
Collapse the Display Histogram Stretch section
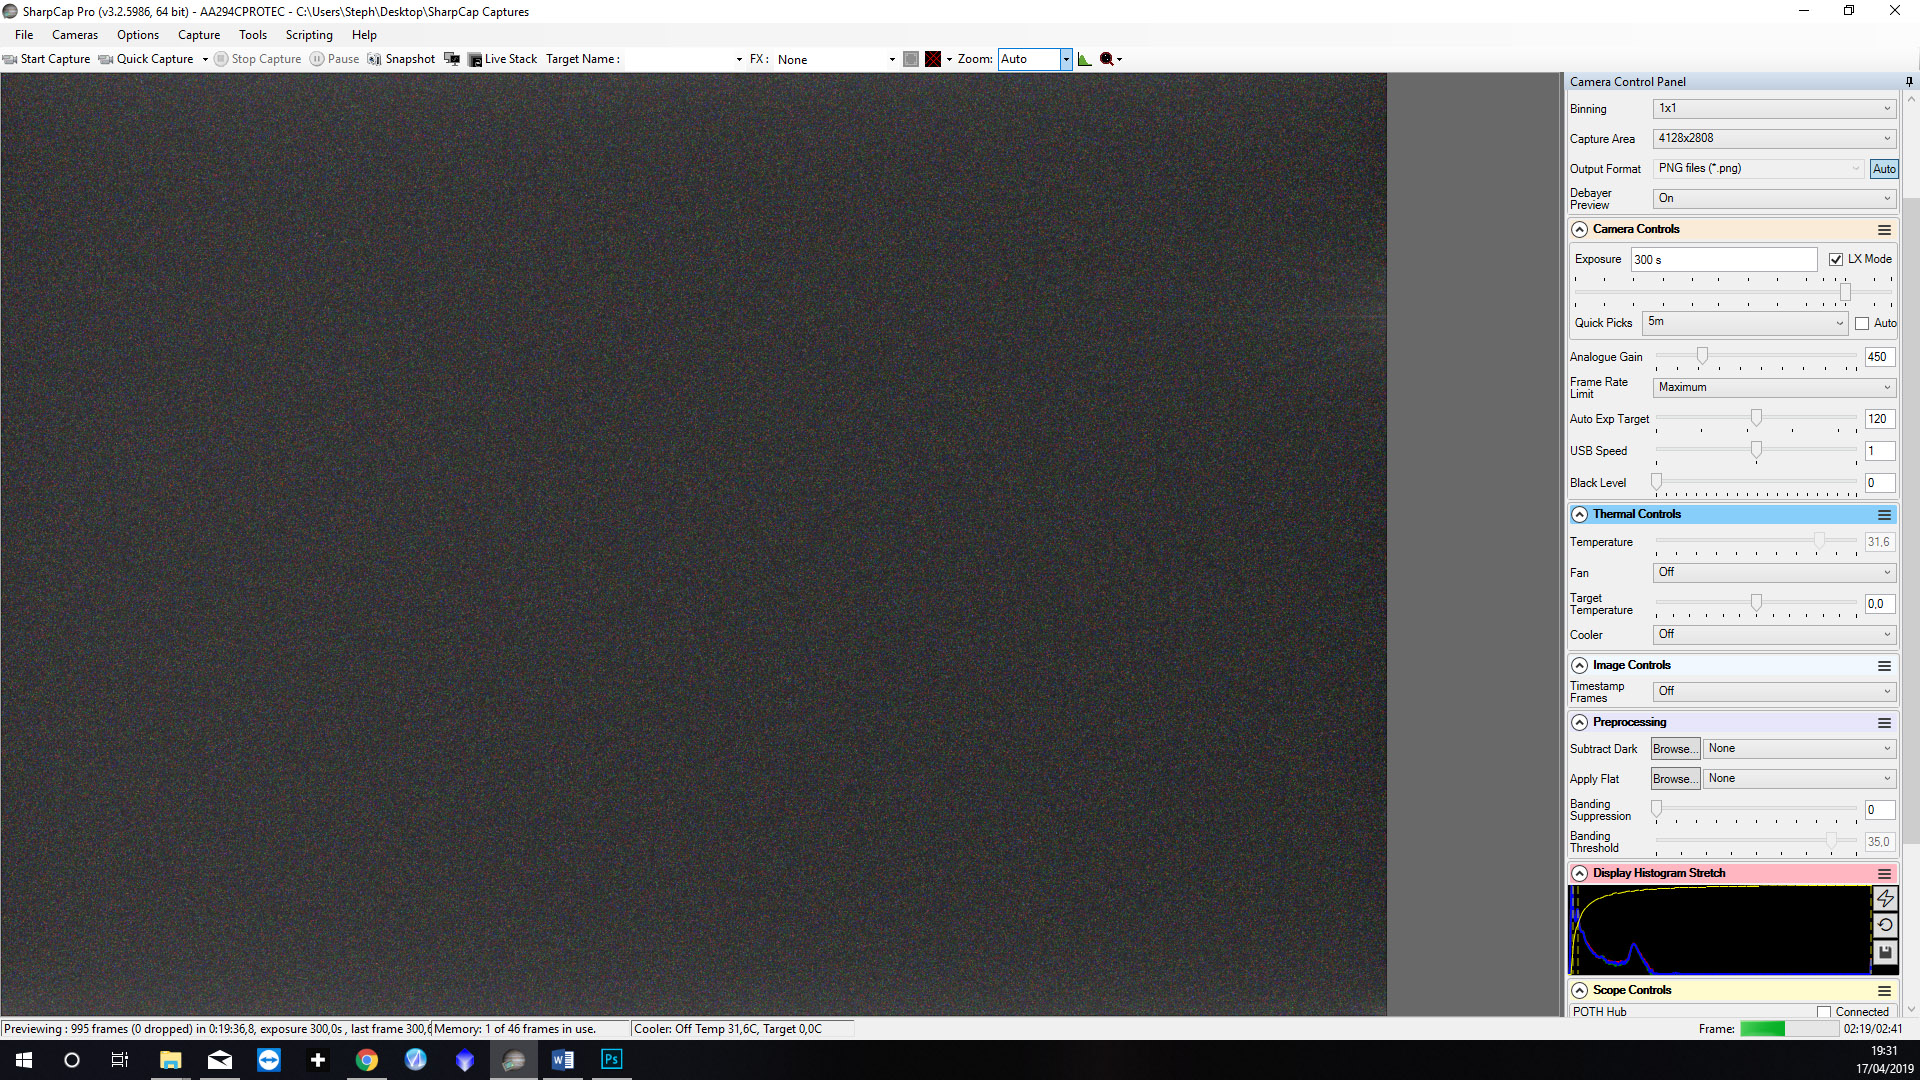1580,874
